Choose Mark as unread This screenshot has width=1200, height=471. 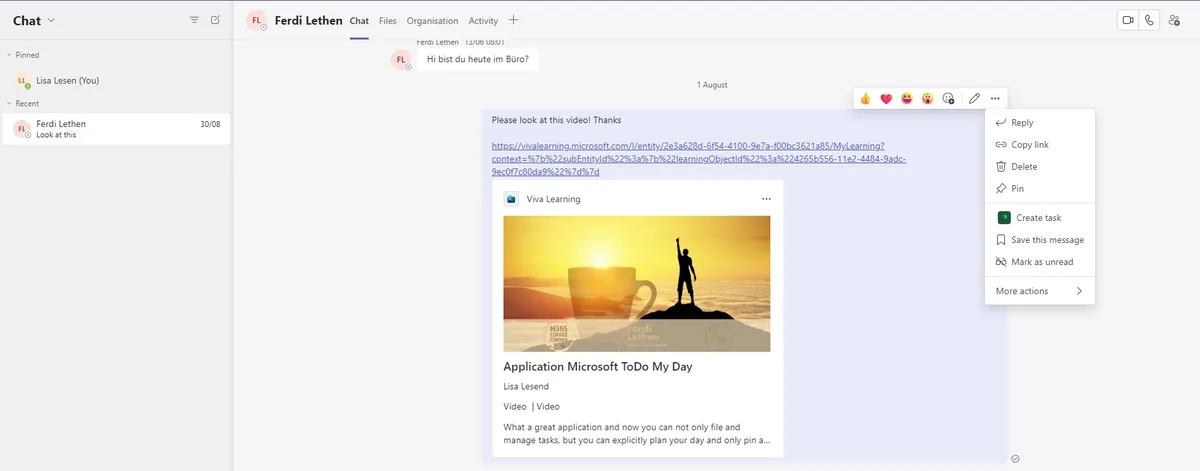(x=1040, y=262)
